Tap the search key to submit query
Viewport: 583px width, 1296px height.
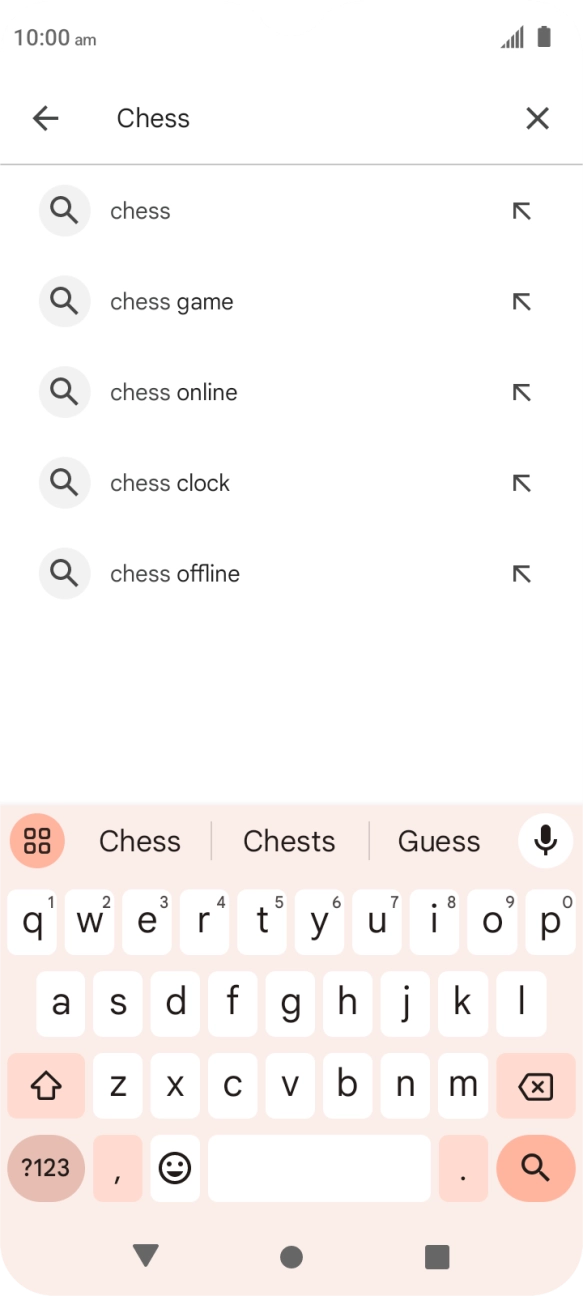535,1168
